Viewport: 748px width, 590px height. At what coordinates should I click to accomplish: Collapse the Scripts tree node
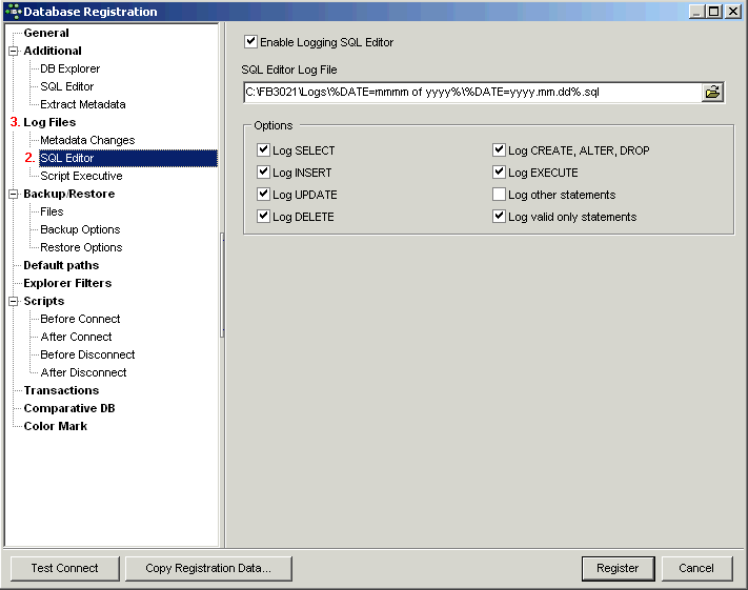[x=13, y=301]
